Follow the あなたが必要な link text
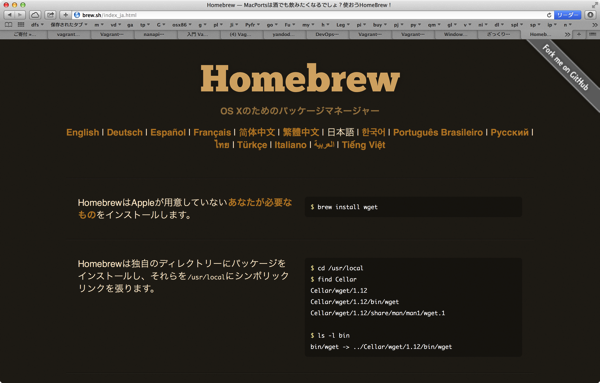 [260, 202]
